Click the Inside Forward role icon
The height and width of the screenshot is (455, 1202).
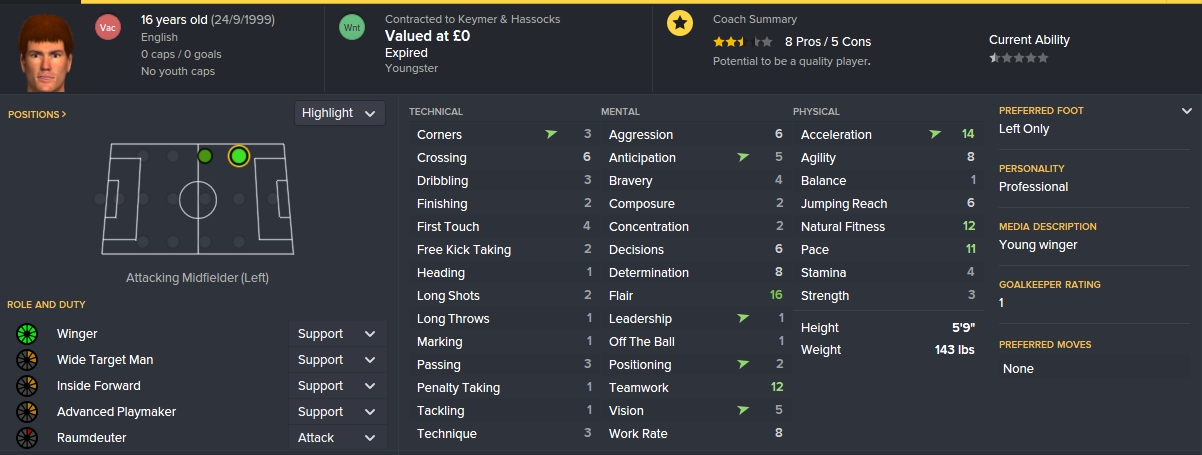[27, 386]
